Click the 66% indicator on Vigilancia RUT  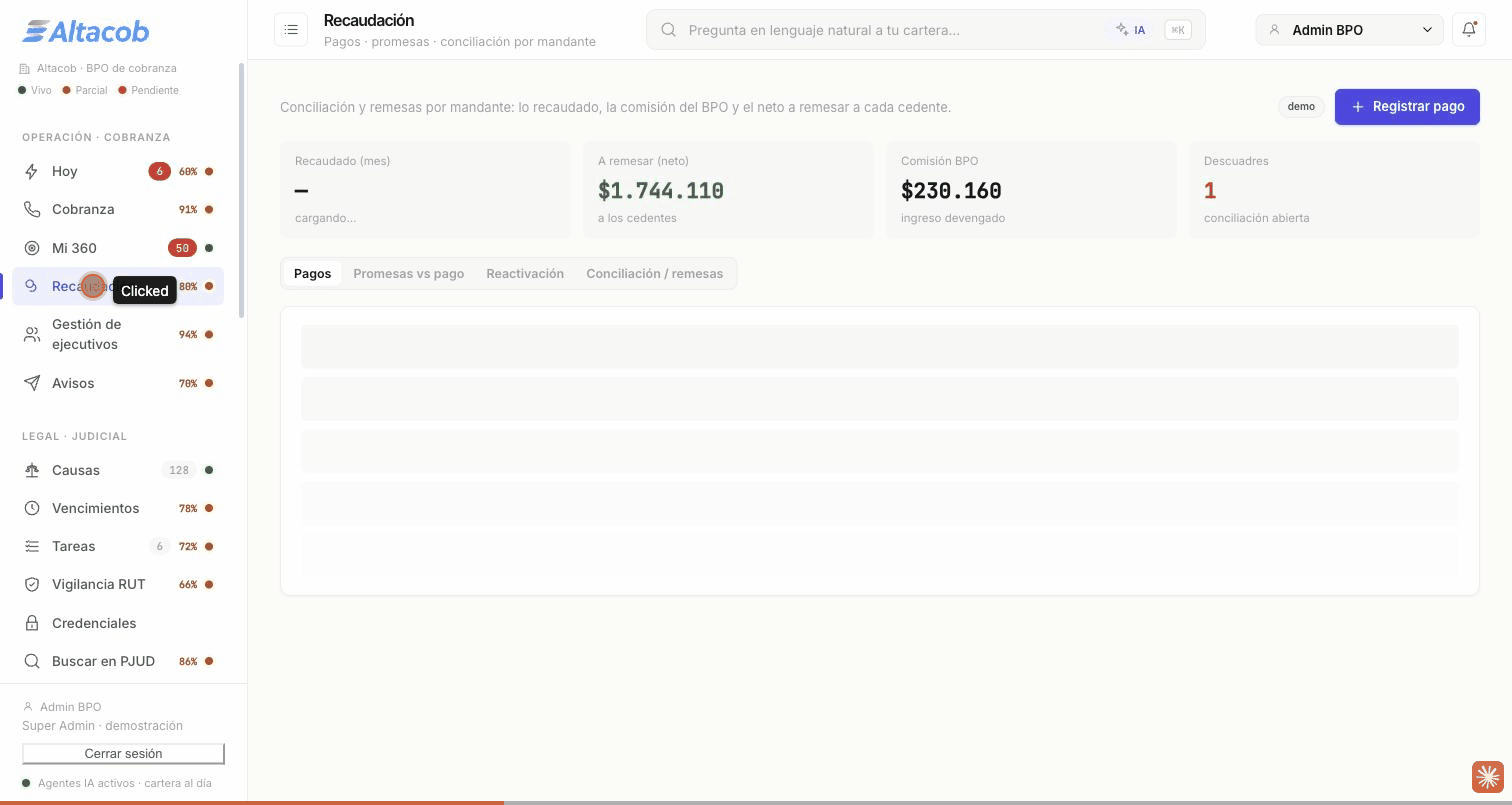[188, 584]
